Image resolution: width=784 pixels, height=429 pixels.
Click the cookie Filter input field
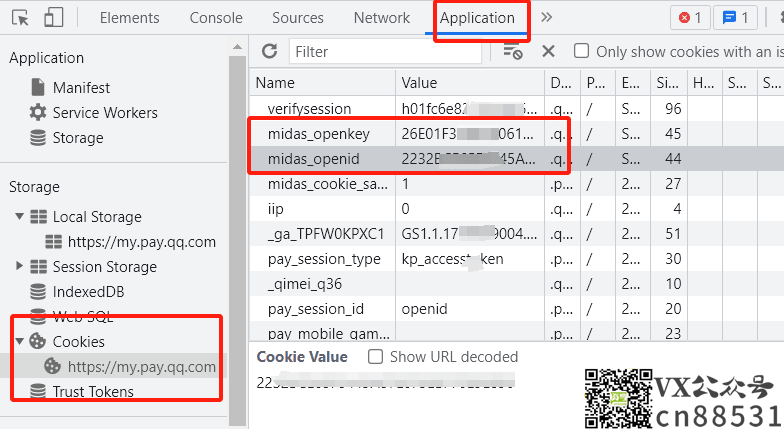pos(388,51)
